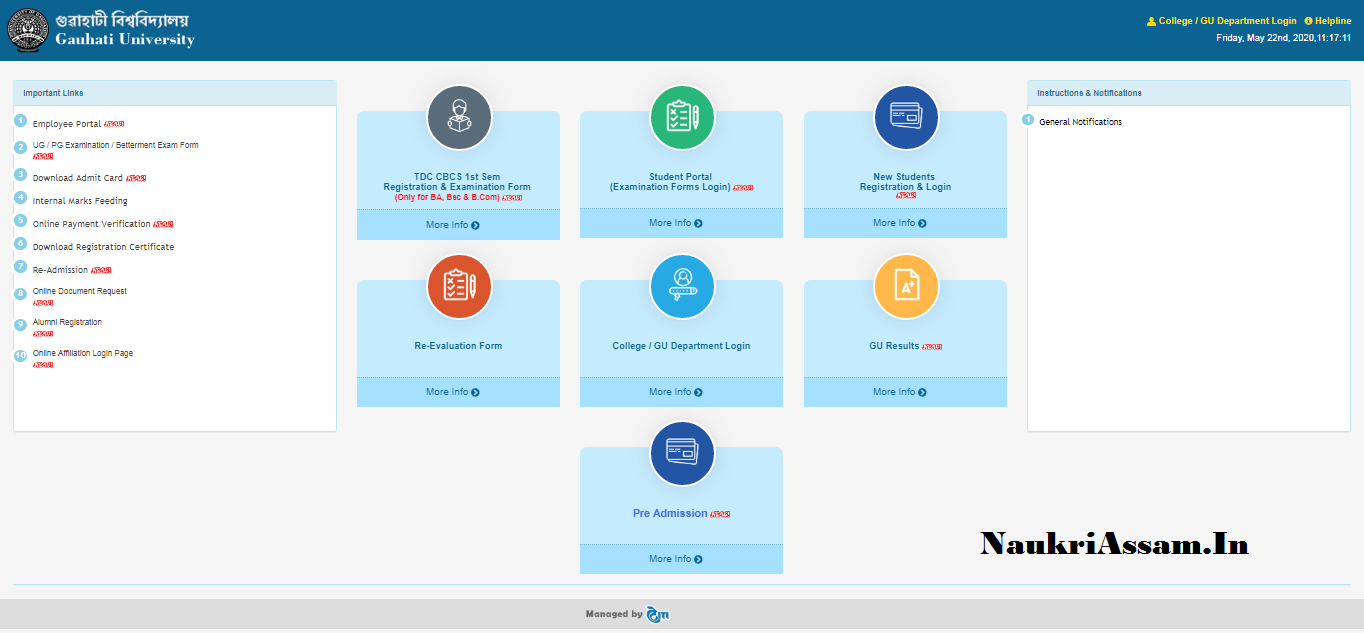1364x633 pixels.
Task: Click the GU Results card title
Action: [894, 346]
